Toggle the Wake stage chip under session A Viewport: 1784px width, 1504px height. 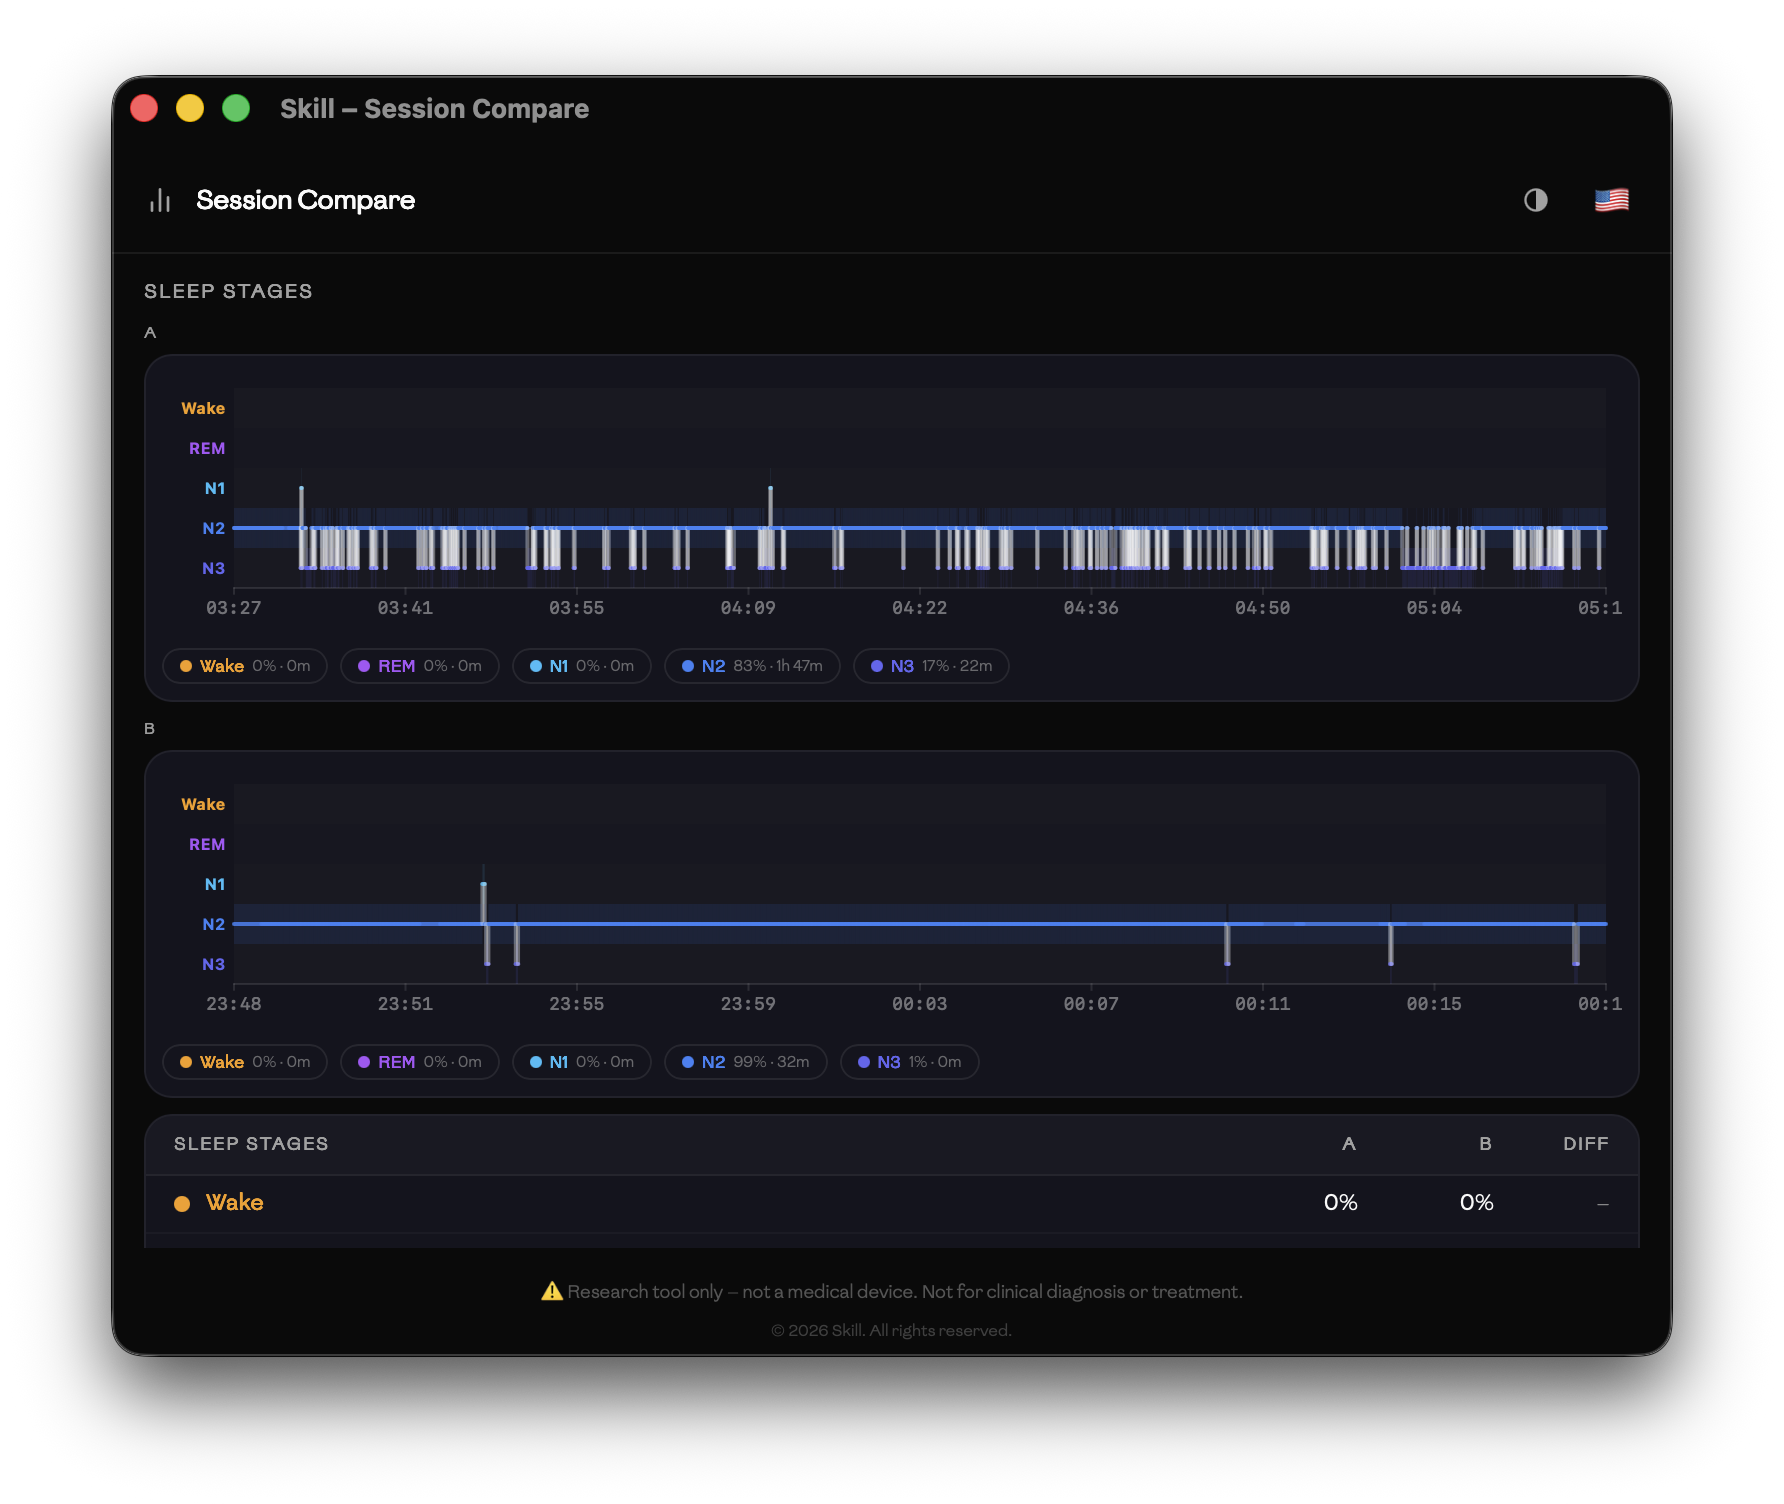[244, 665]
